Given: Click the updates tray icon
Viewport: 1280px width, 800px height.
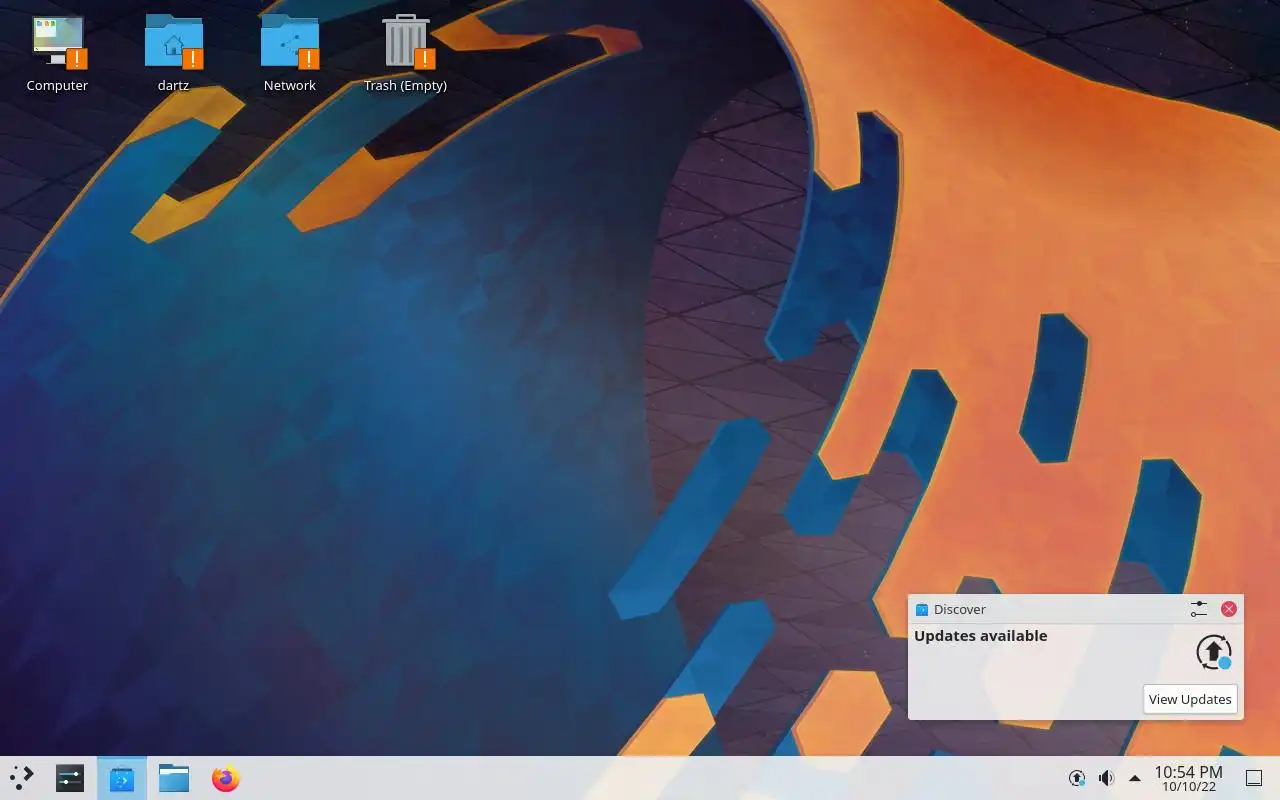Looking at the screenshot, I should tap(1077, 778).
